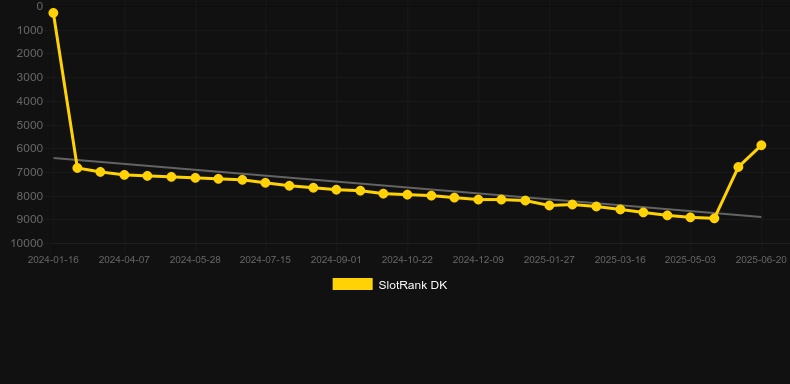Select the first data point at 2024-01-16

tap(53, 13)
